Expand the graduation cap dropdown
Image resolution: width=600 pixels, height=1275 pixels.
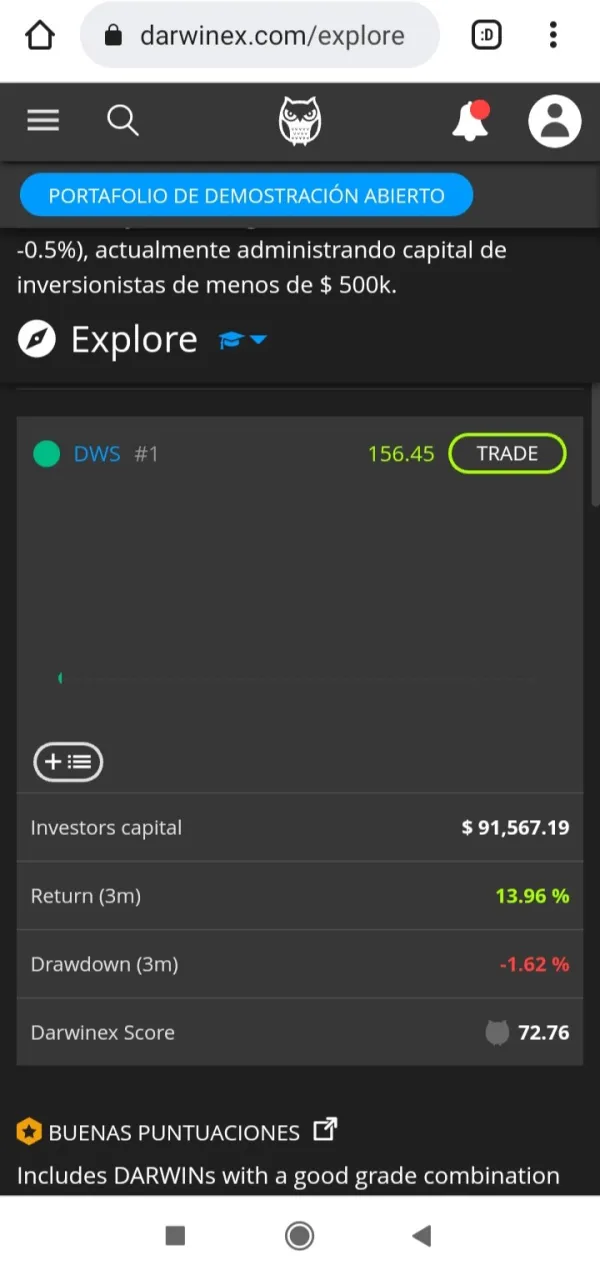243,340
